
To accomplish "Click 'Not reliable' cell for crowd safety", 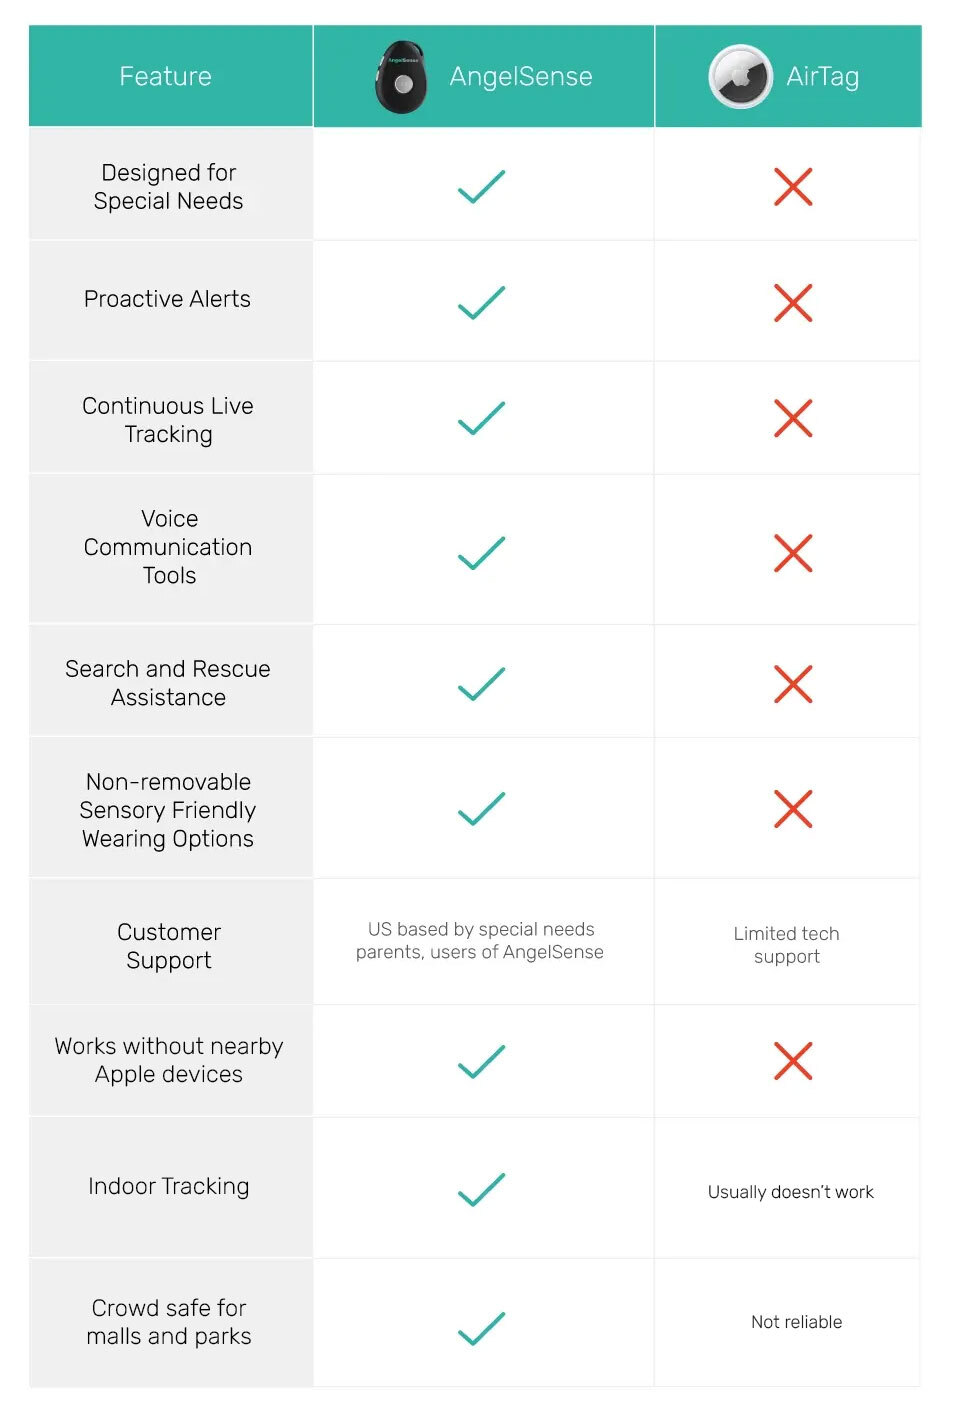I will pyautogui.click(x=797, y=1322).
